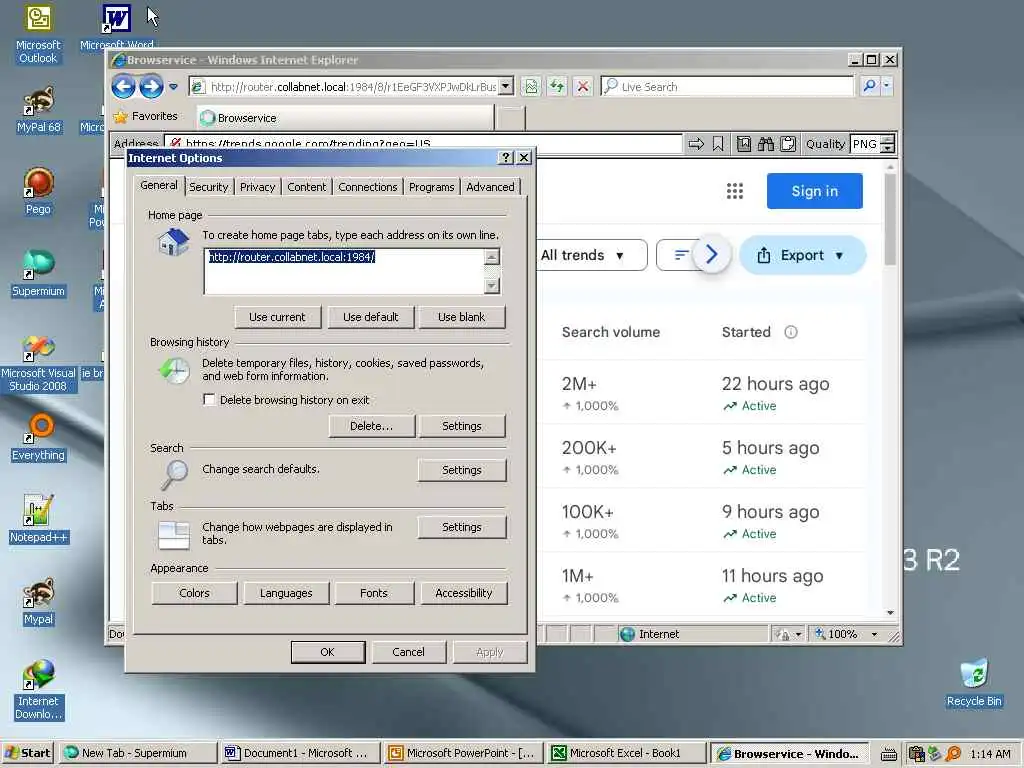1024x768 pixels.
Task: Open the Favorites star button
Action: click(x=146, y=116)
